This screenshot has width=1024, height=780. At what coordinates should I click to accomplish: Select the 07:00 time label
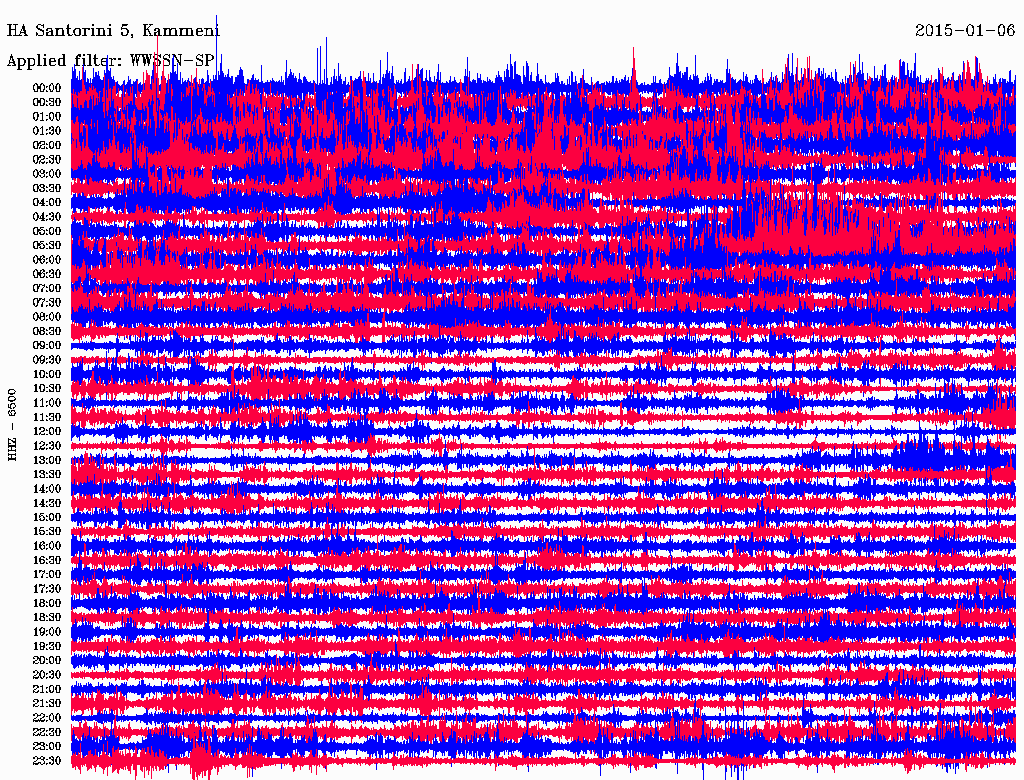point(47,288)
